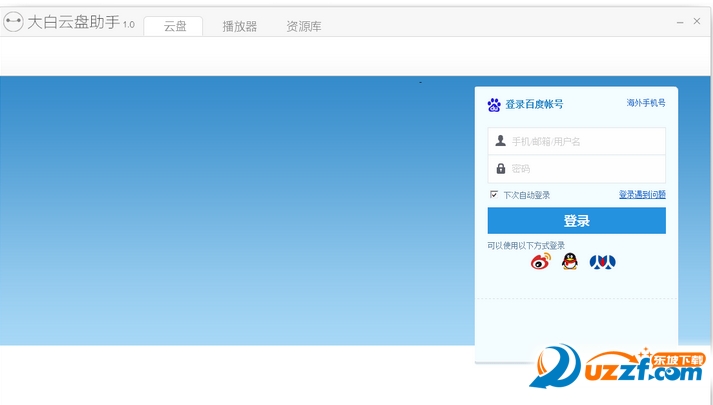Open the 播放器 tab
The width and height of the screenshot is (713, 405).
click(x=240, y=26)
